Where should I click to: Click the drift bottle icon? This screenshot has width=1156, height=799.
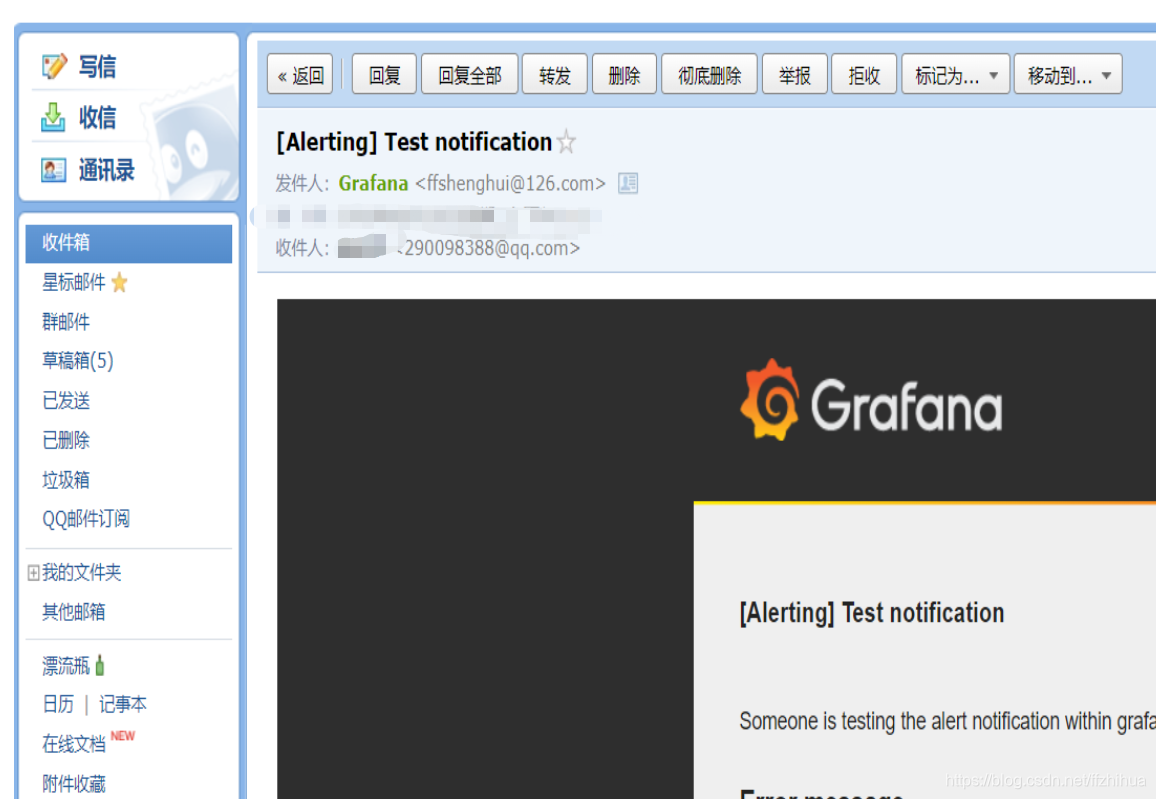click(100, 666)
